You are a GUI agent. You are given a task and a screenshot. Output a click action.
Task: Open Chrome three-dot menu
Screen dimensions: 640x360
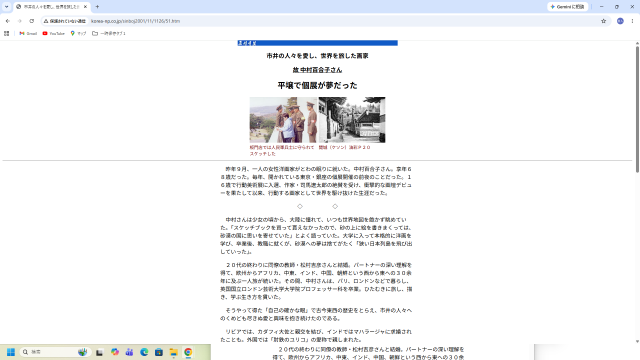tap(632, 21)
